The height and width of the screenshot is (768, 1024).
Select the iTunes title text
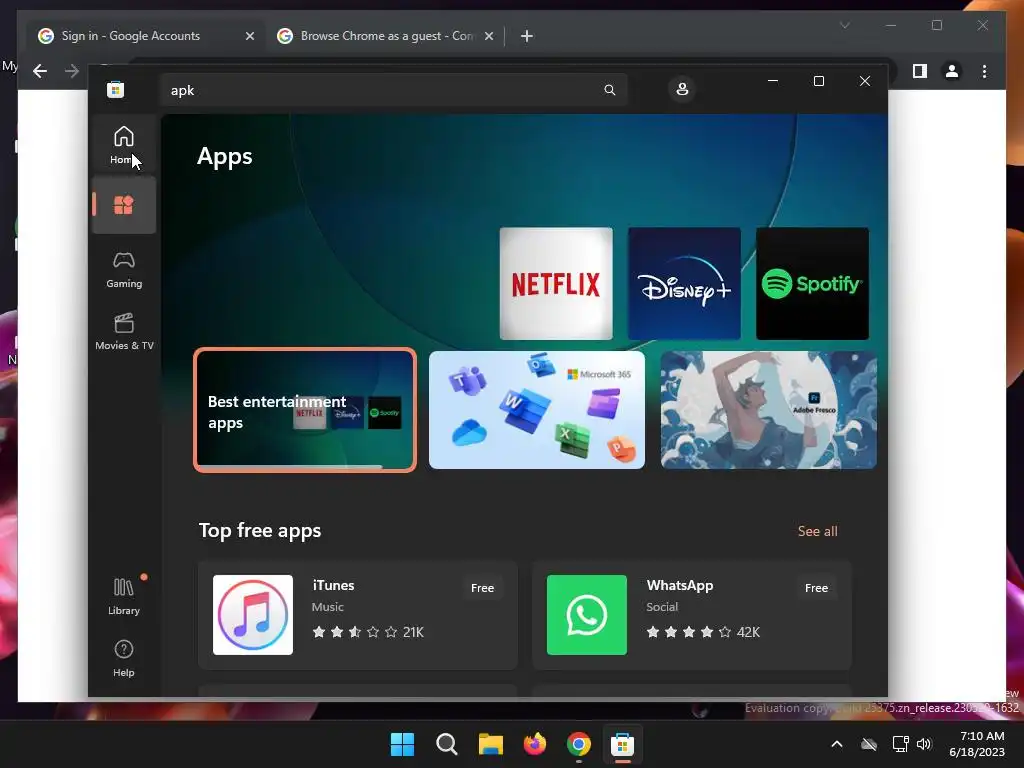pos(333,585)
